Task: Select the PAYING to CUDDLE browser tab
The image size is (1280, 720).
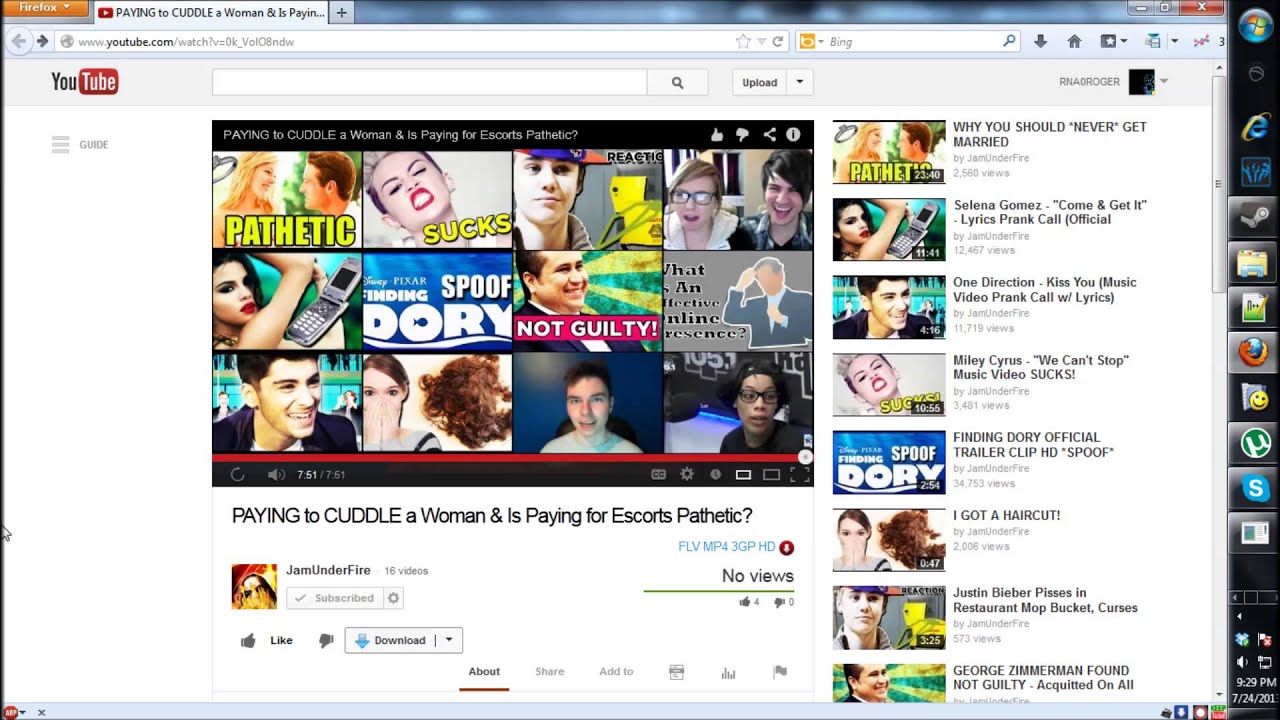Action: (x=211, y=13)
